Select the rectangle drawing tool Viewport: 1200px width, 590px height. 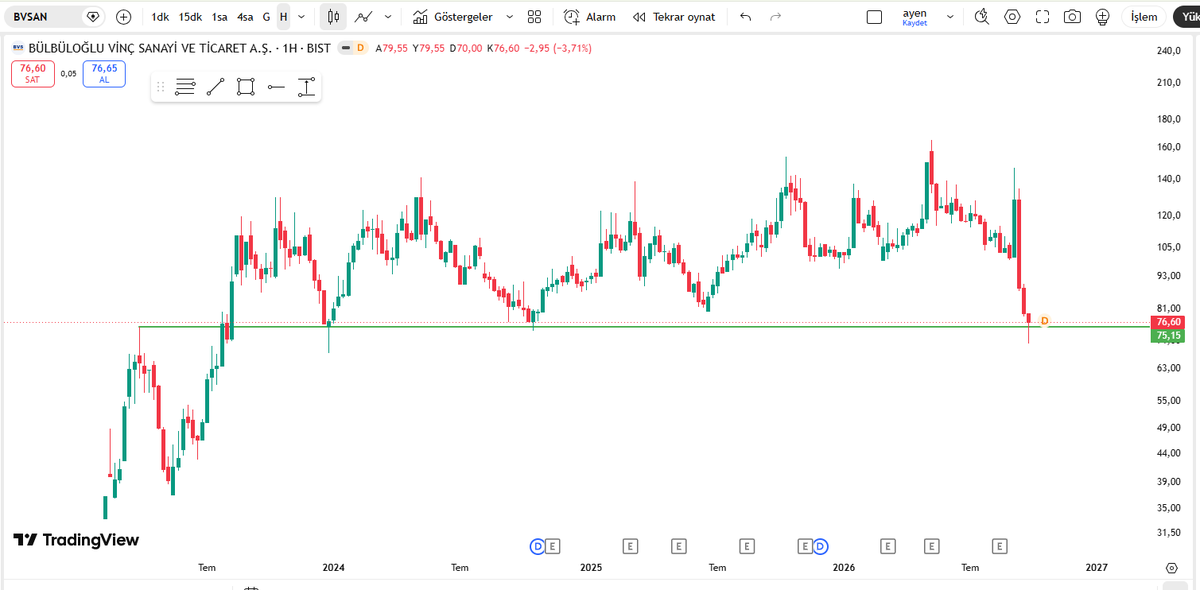point(246,87)
